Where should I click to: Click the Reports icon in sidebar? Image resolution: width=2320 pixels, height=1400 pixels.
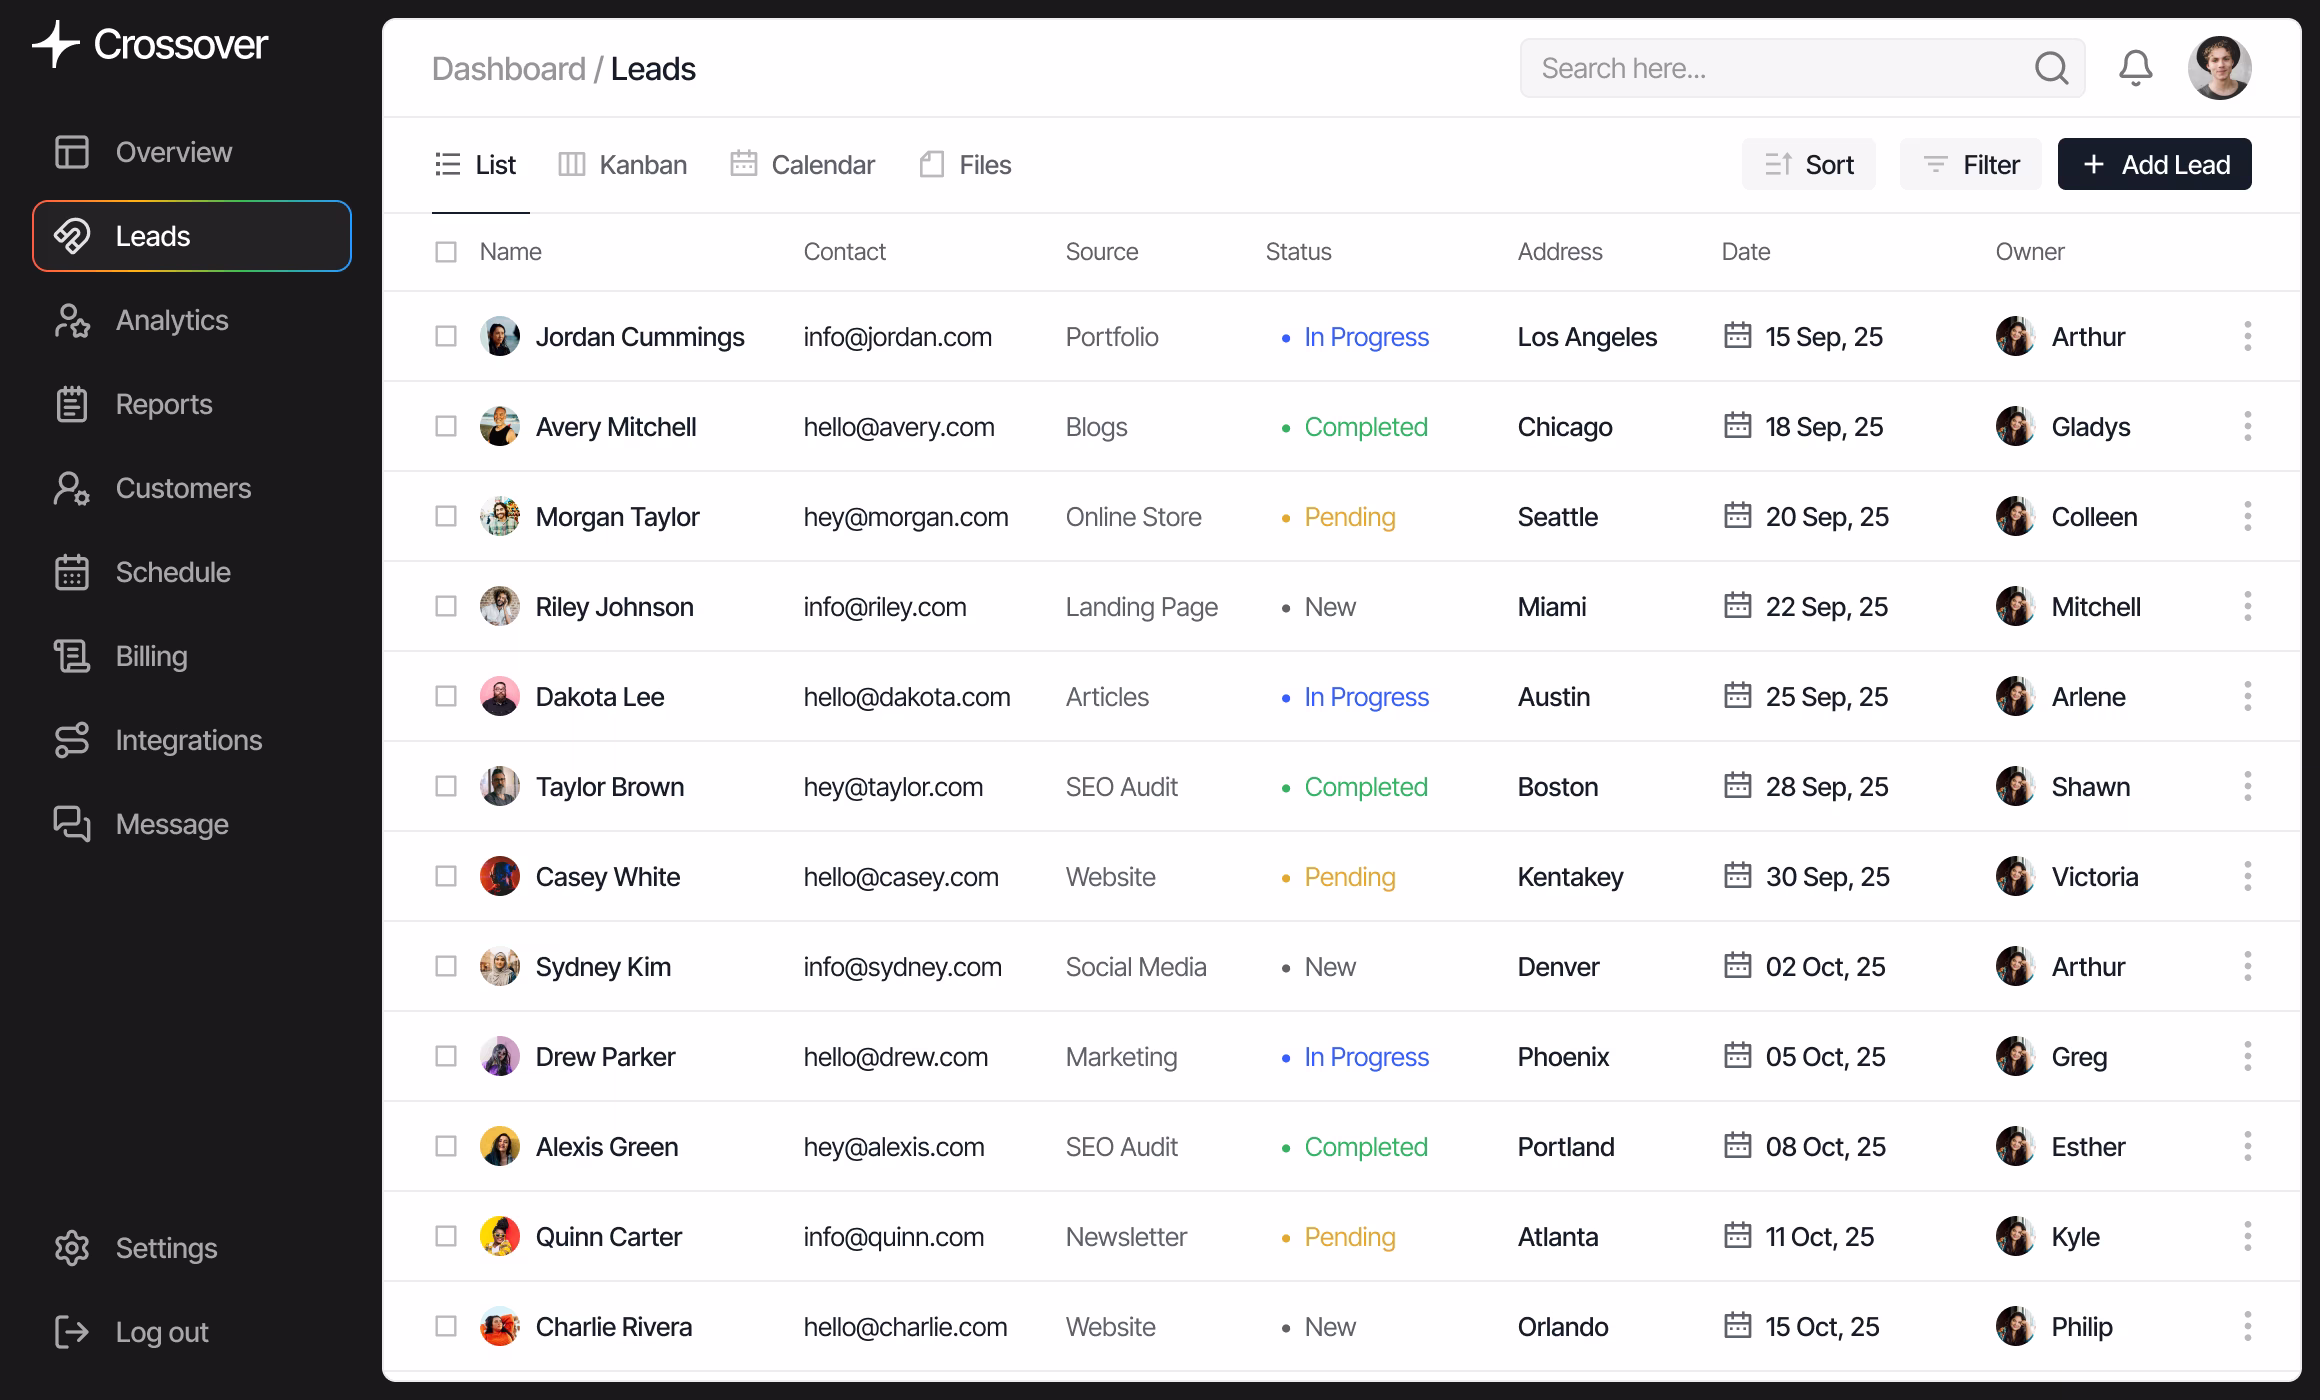click(x=72, y=404)
